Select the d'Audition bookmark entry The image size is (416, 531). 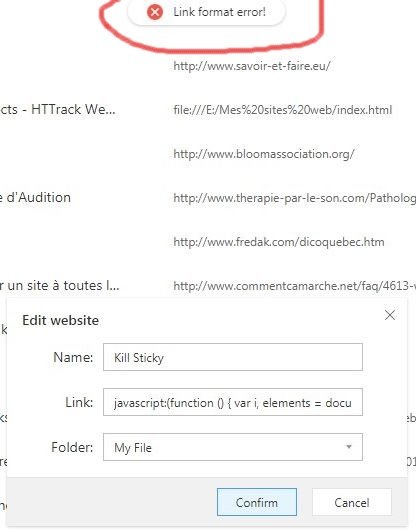point(35,197)
